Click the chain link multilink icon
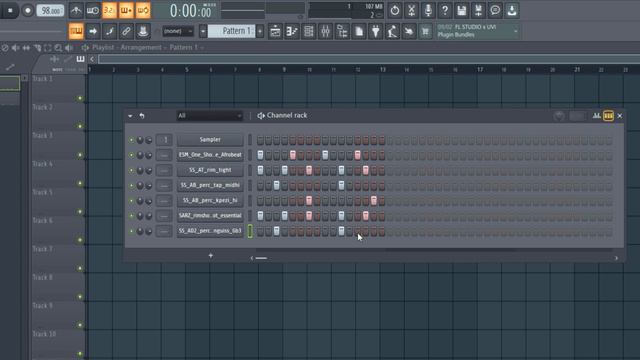640x360 pixels. (126, 31)
